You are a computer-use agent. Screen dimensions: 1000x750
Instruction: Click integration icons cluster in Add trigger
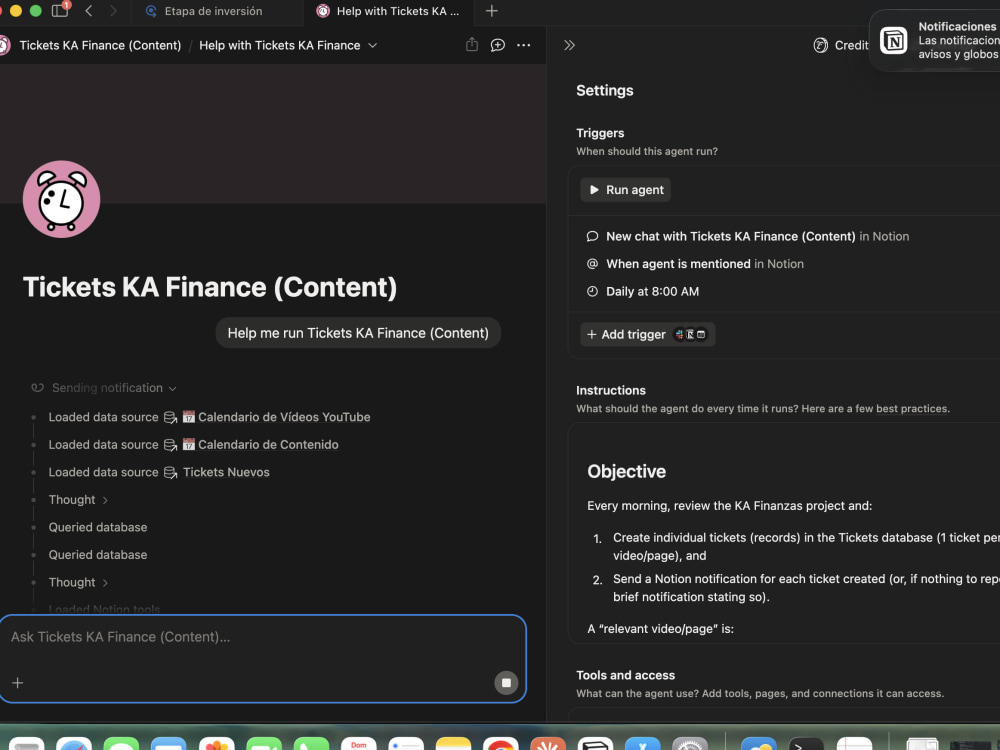click(691, 334)
